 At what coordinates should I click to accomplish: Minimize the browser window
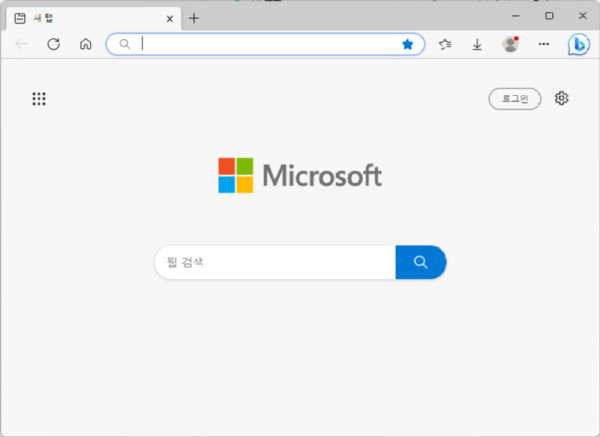point(516,16)
